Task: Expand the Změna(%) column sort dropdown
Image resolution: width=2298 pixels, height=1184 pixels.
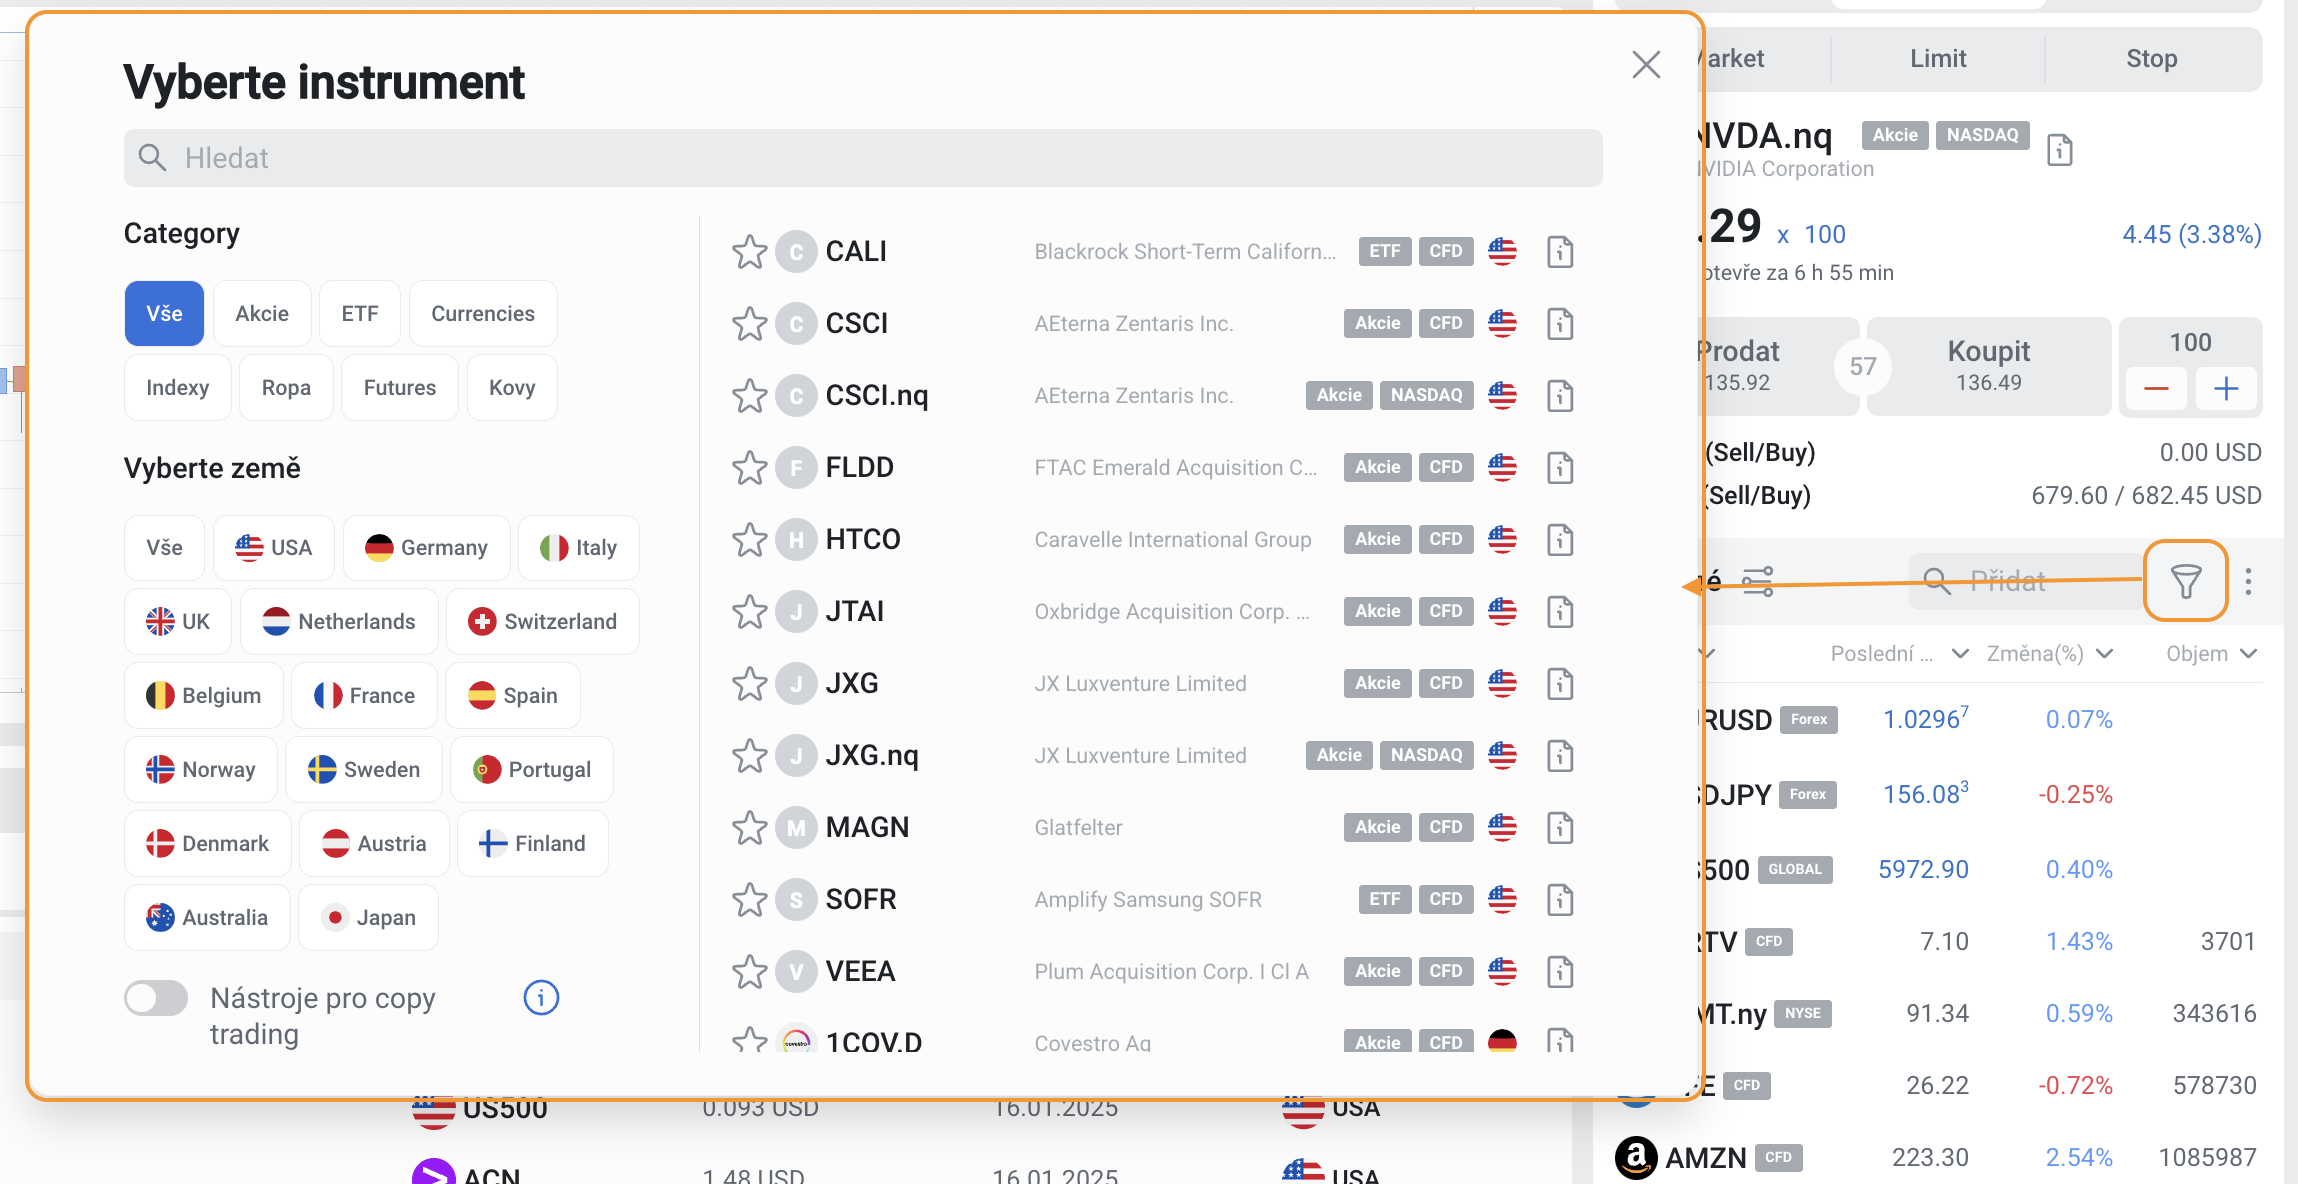Action: tap(2104, 654)
